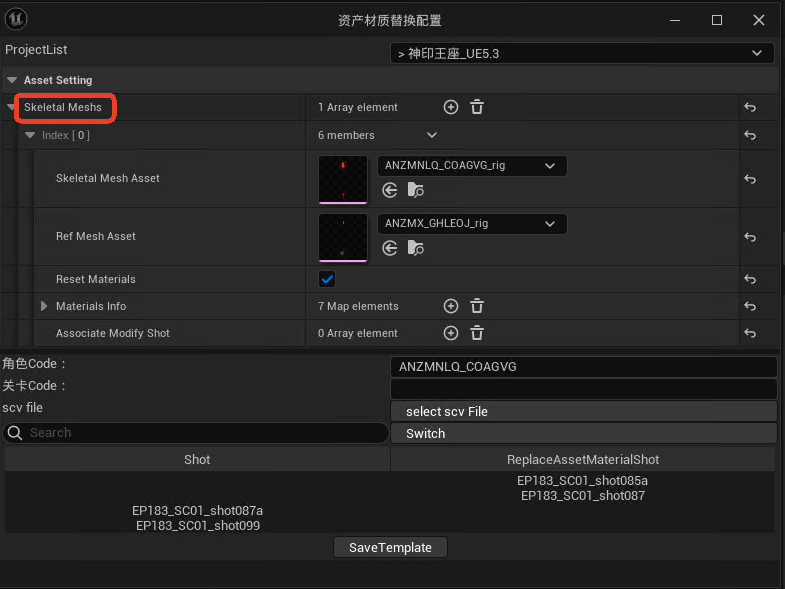Collapse the Asset Setting section

12,80
